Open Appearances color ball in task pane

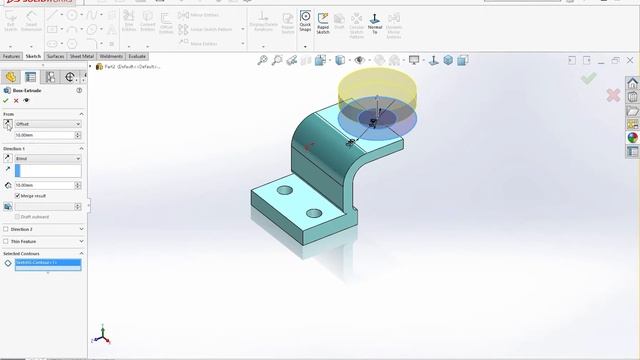(x=632, y=138)
